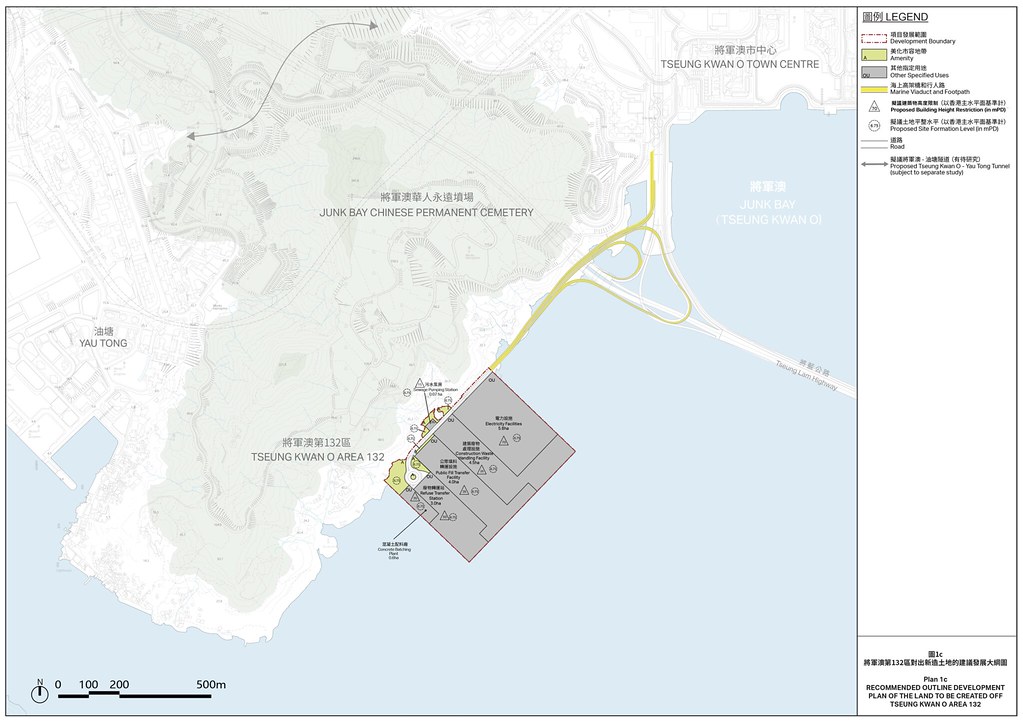The width and height of the screenshot is (1023, 721).
Task: Click the Proposed Building Height Restriction legend text
Action: click(948, 110)
